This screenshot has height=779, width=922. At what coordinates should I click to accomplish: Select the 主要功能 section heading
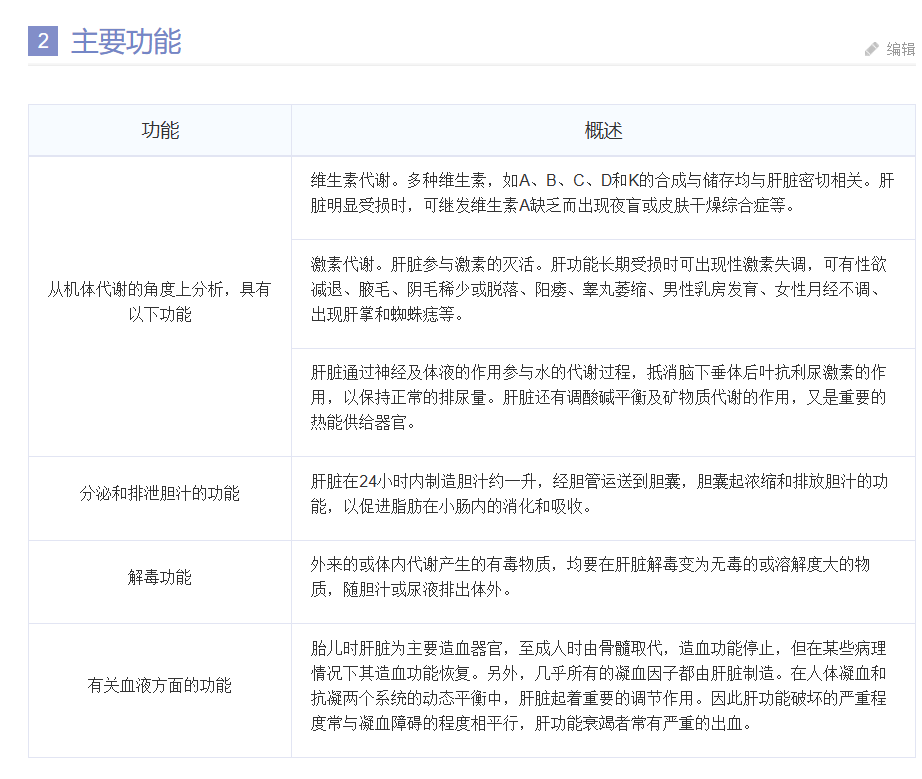pyautogui.click(x=126, y=42)
